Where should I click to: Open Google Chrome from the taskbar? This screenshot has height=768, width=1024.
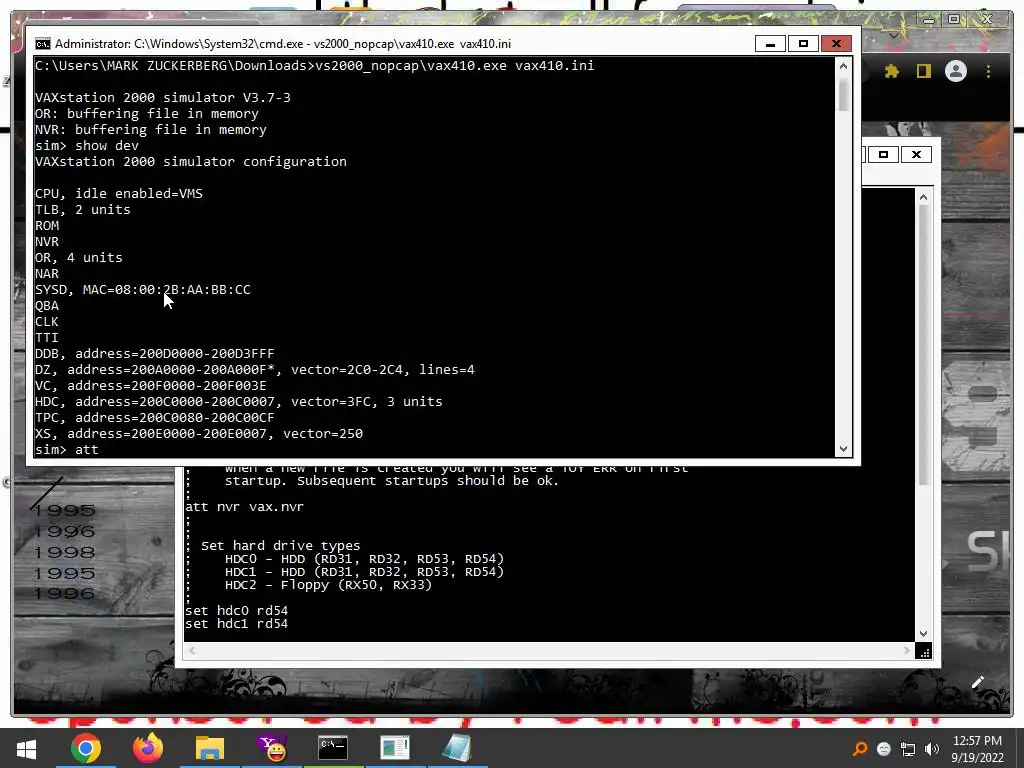(86, 748)
